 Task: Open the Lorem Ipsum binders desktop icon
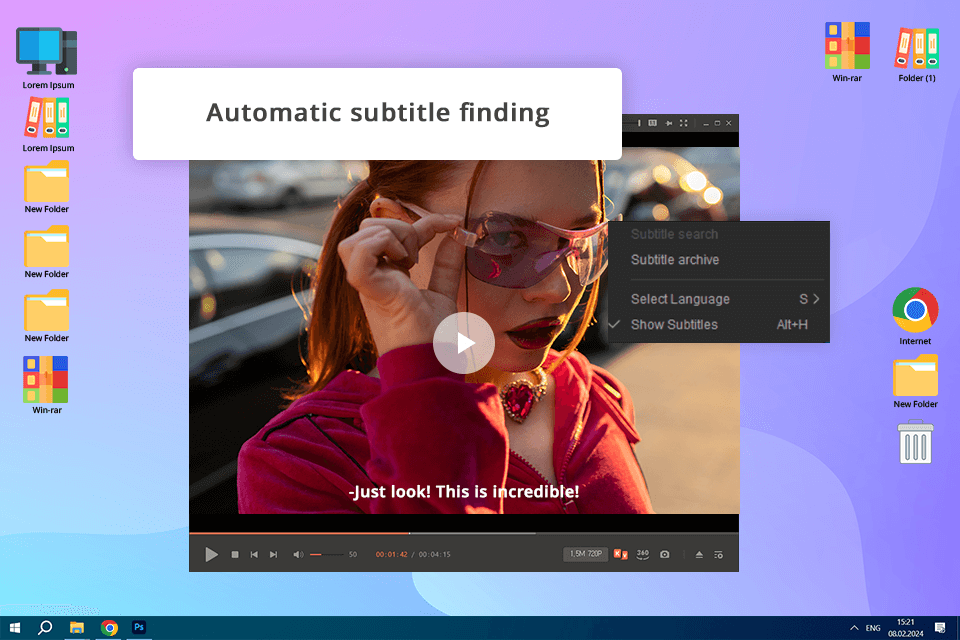click(x=48, y=124)
